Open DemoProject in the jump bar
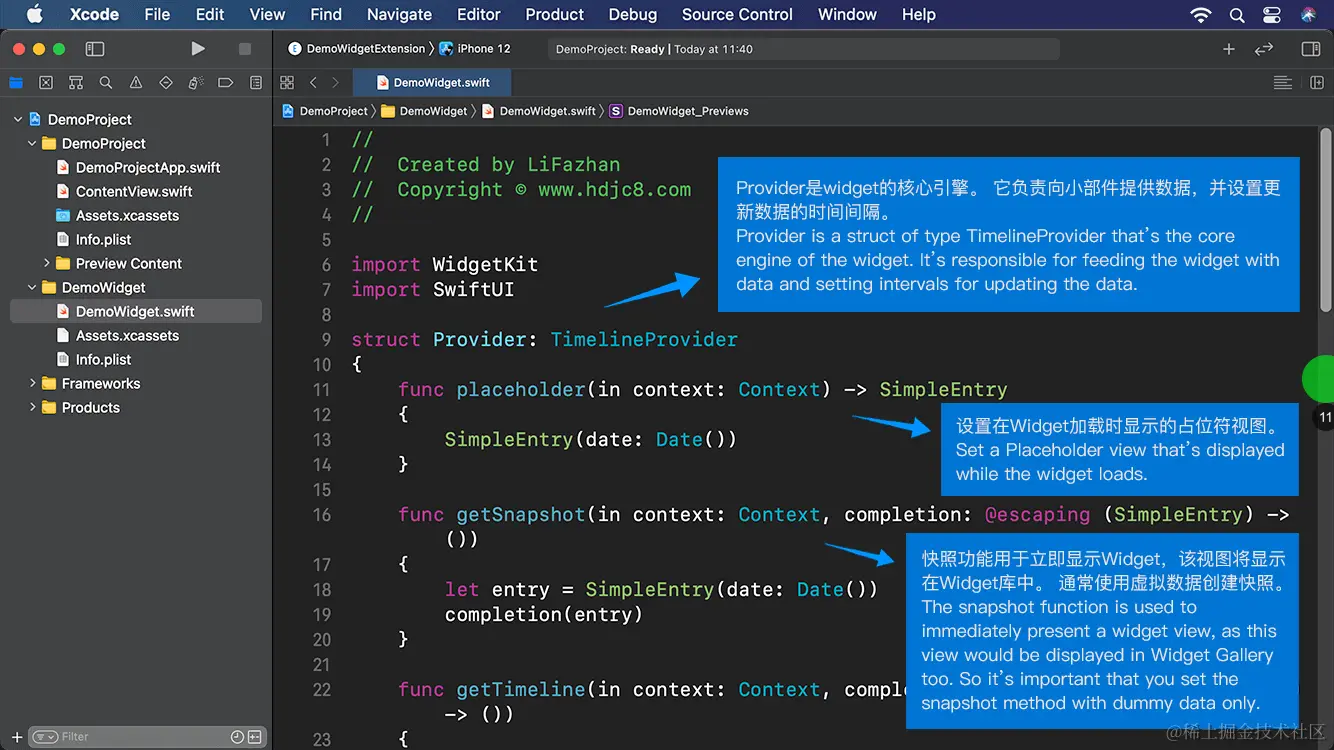Viewport: 1334px width, 750px height. (x=325, y=111)
